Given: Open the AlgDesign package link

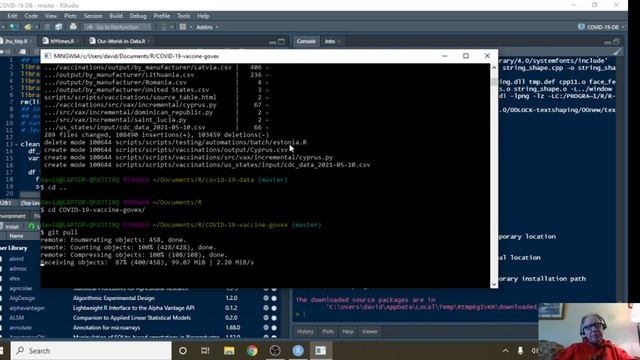Looking at the screenshot, I should 22,298.
